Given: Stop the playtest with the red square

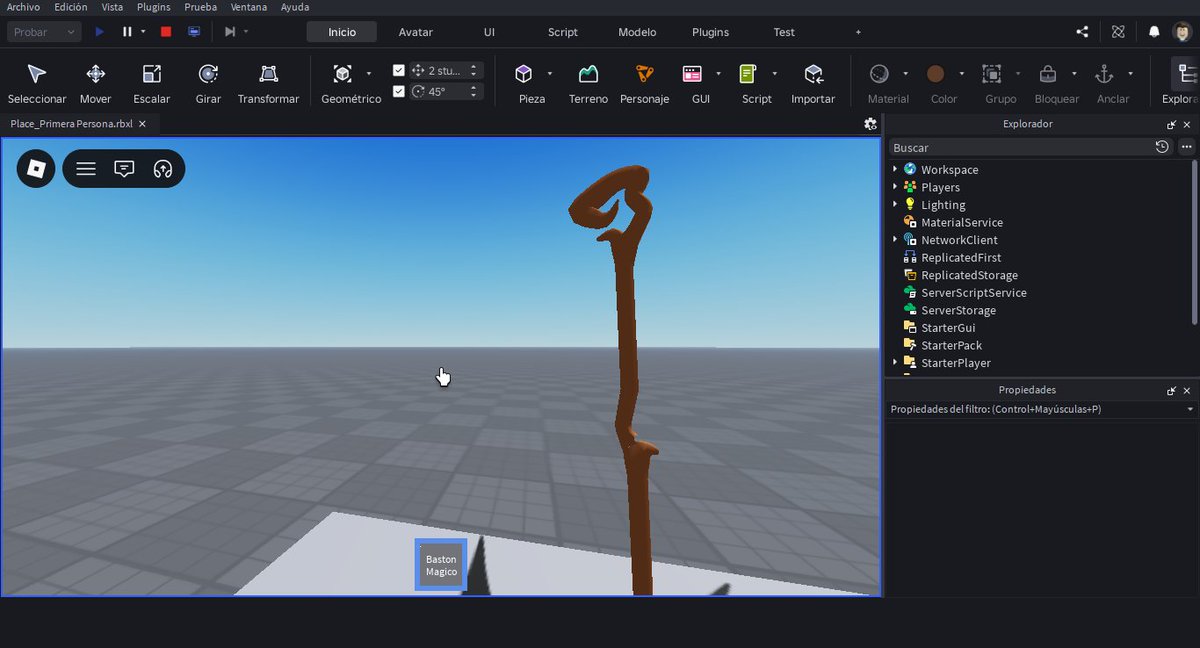Looking at the screenshot, I should [x=166, y=32].
